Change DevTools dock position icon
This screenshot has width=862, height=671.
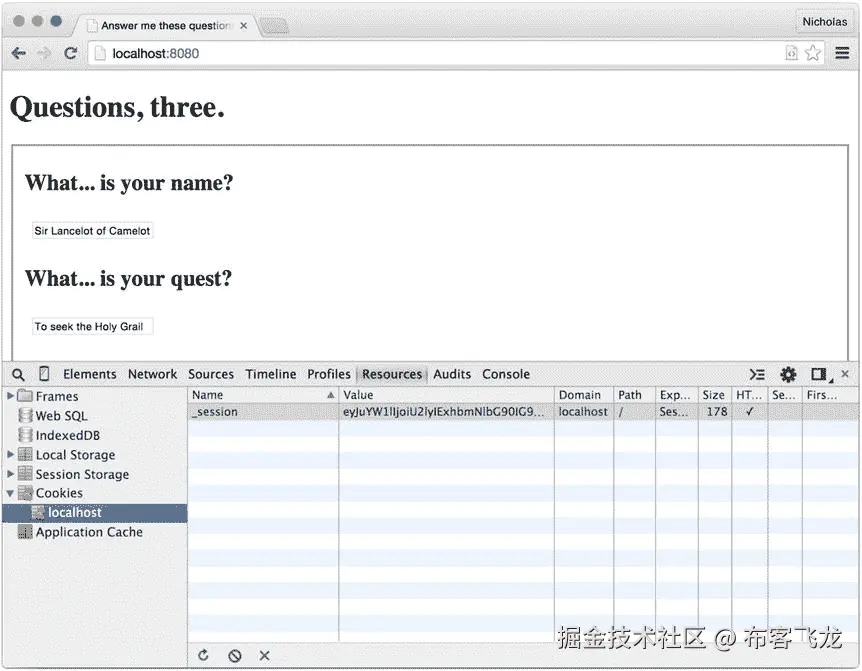pyautogui.click(x=817, y=373)
